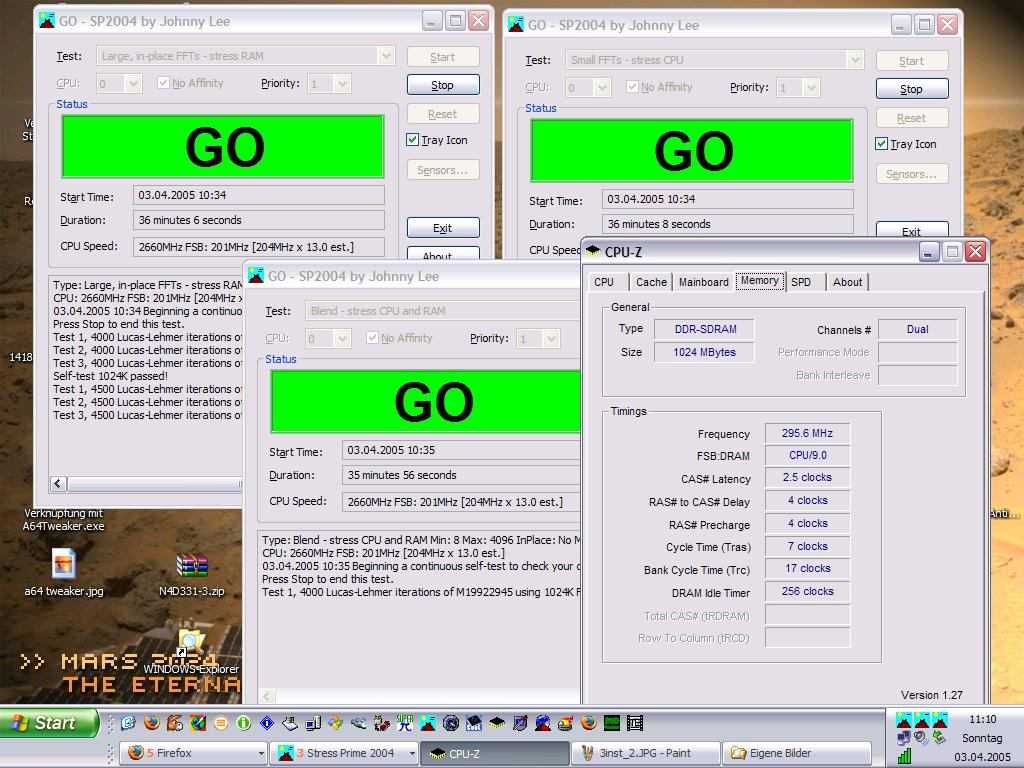The height and width of the screenshot is (768, 1024).
Task: Open the networked computers quick launch icon
Action: tap(313, 723)
